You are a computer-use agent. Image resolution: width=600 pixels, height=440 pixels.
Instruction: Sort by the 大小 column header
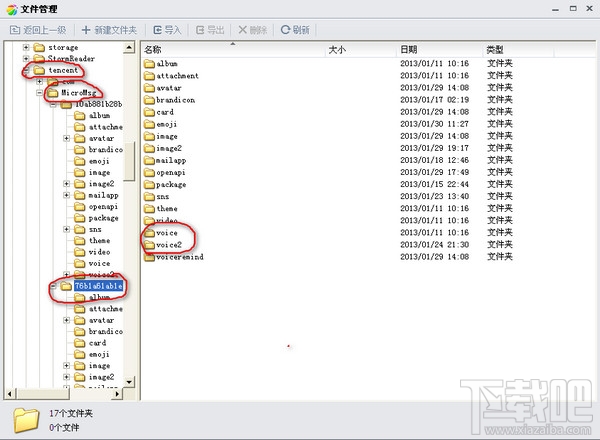(337, 49)
